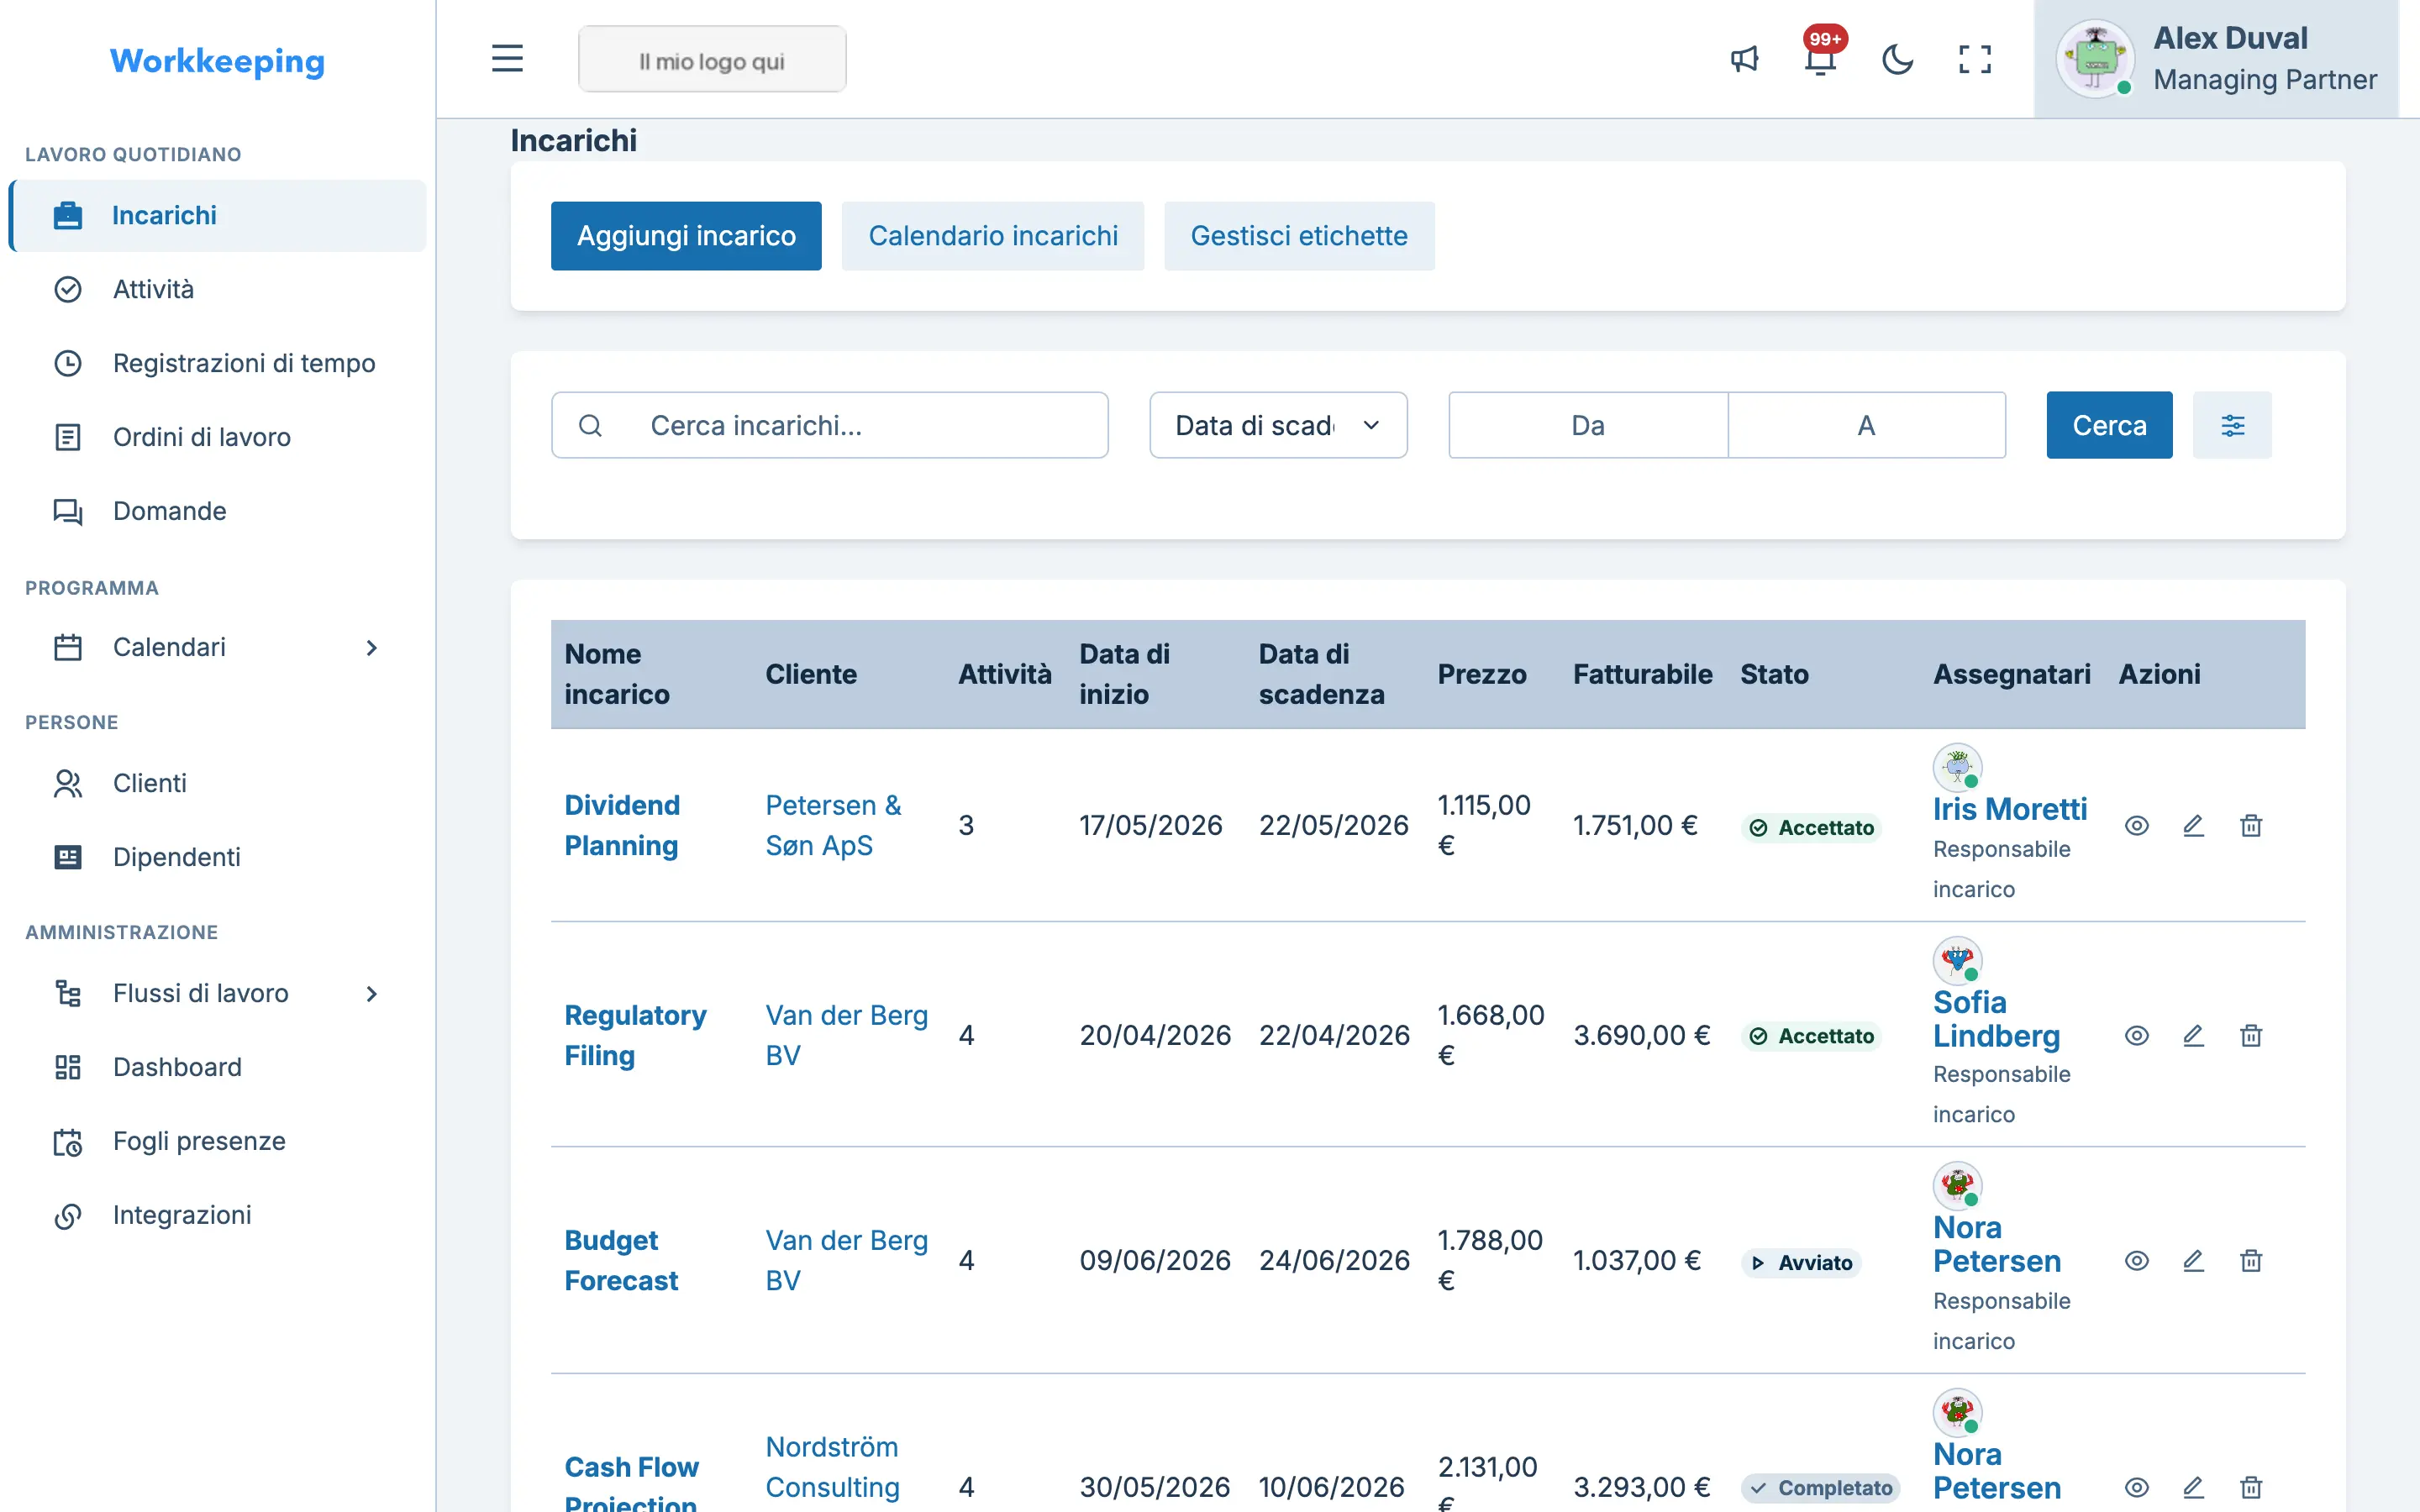Click the Cerca incarichi search field
Image resolution: width=2420 pixels, height=1512 pixels.
pos(829,425)
